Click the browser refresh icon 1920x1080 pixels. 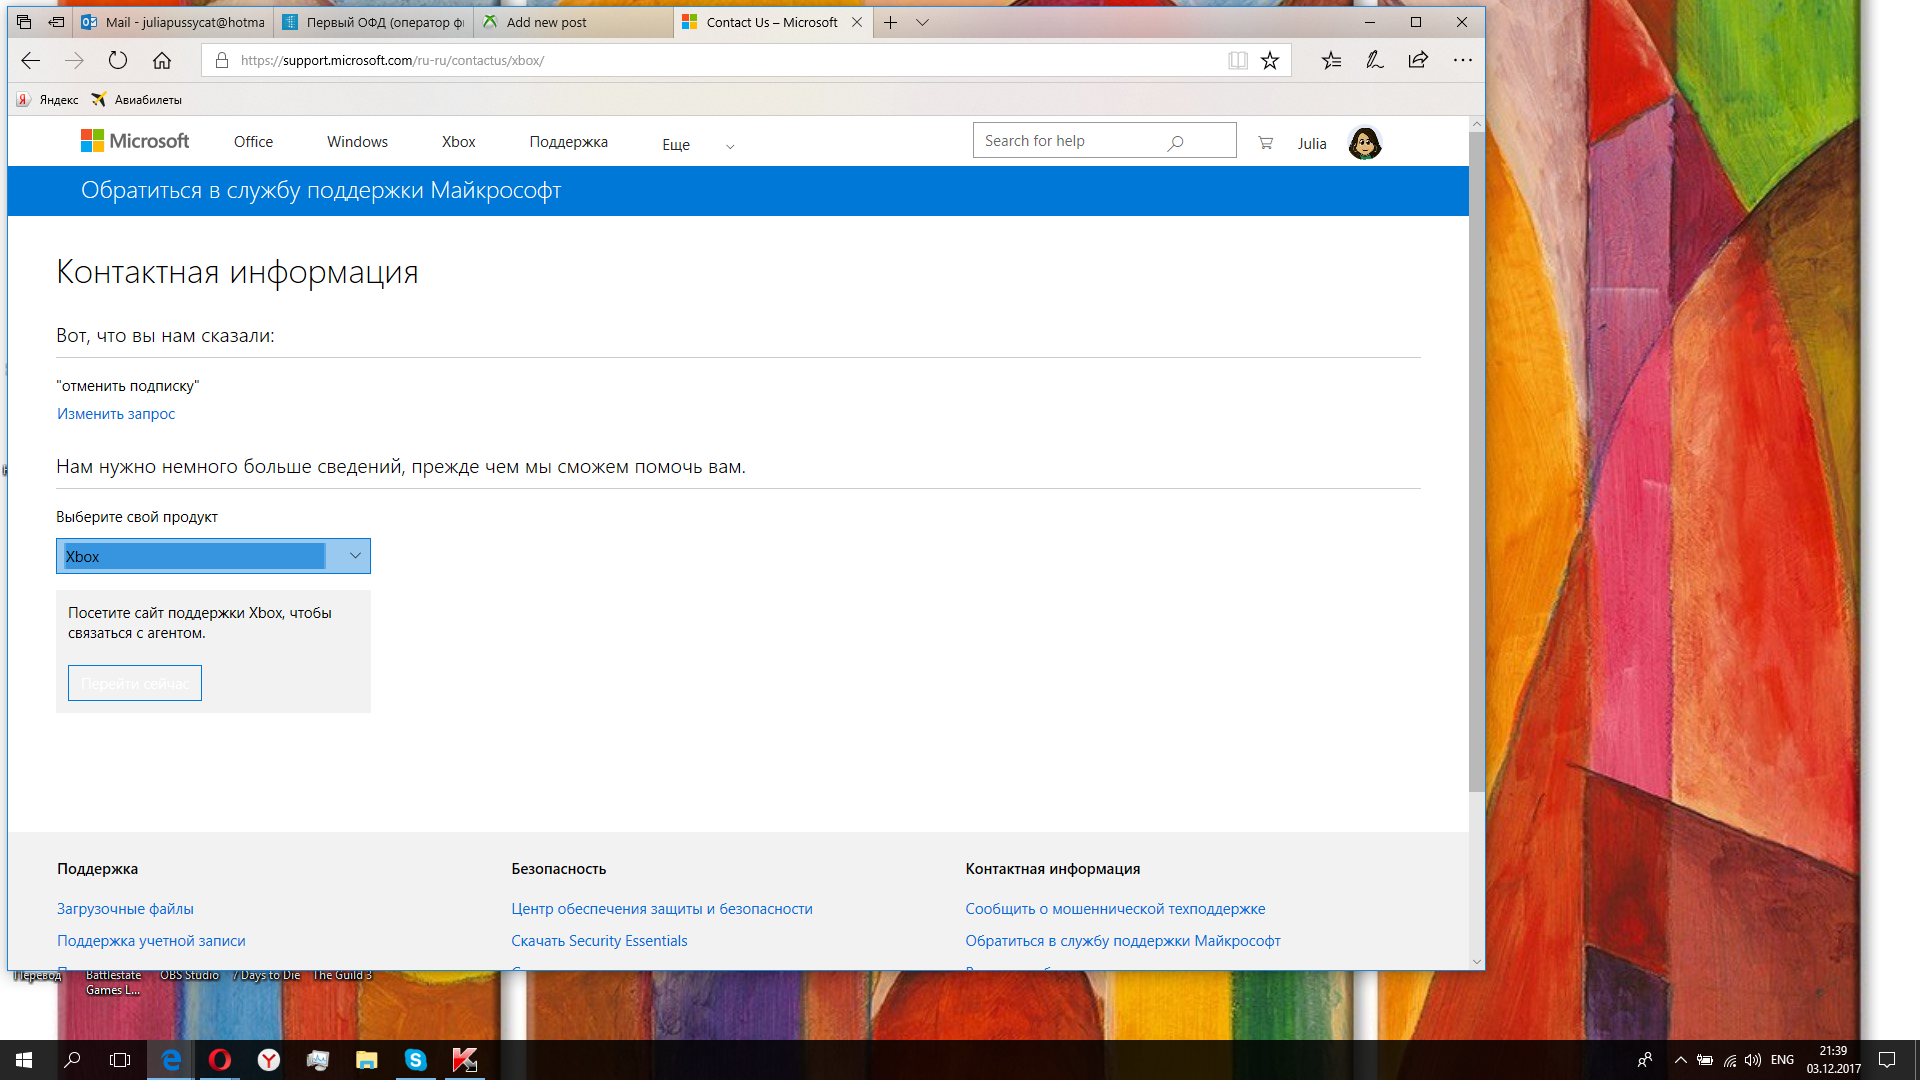[x=118, y=60]
